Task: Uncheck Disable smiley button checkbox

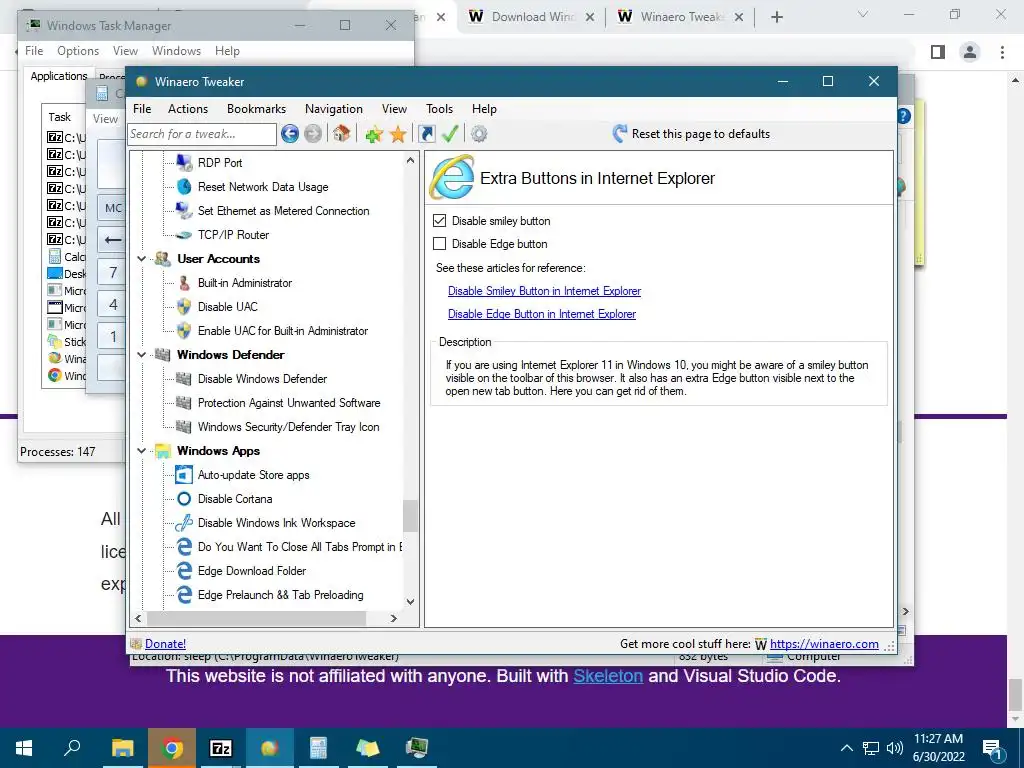Action: tap(440, 221)
